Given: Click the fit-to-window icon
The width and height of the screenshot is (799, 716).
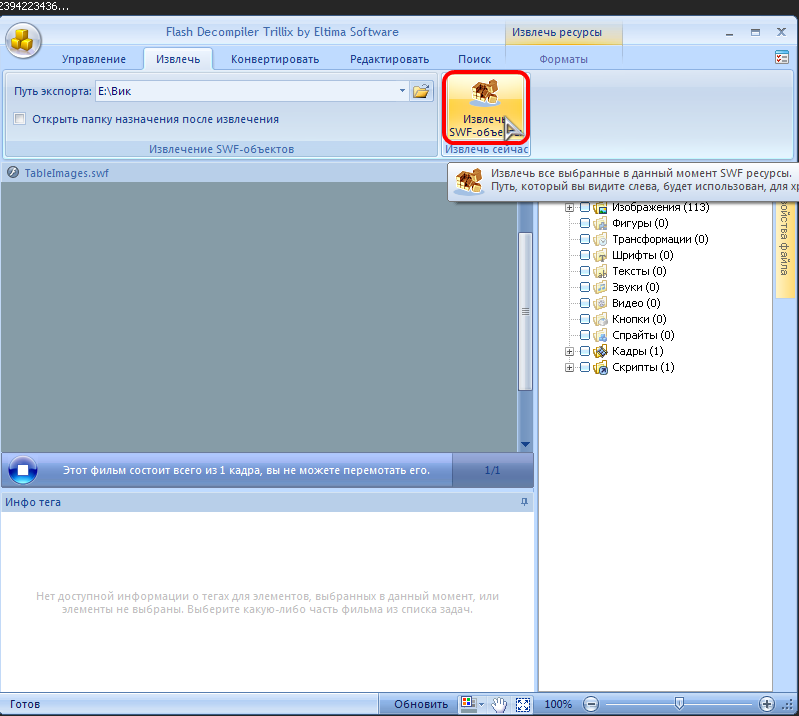Looking at the screenshot, I should (x=523, y=704).
